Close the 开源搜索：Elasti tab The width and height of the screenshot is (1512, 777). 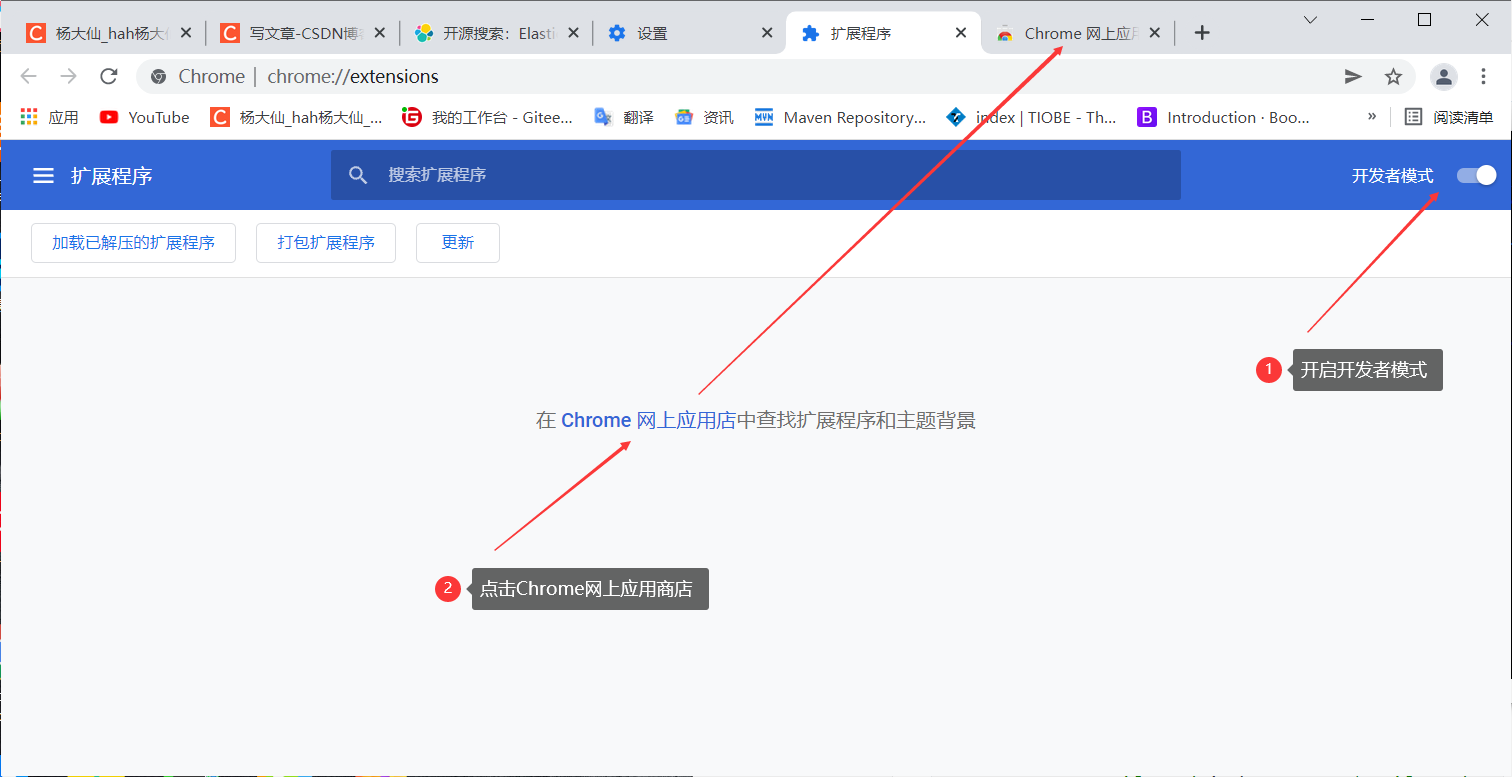point(573,33)
